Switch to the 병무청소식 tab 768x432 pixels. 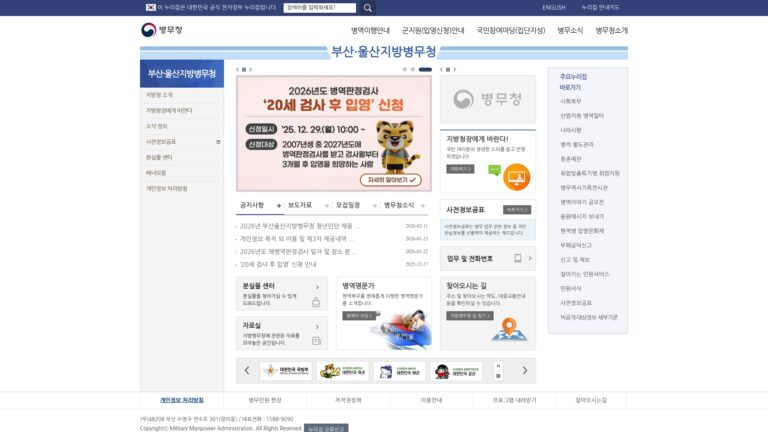399,205
